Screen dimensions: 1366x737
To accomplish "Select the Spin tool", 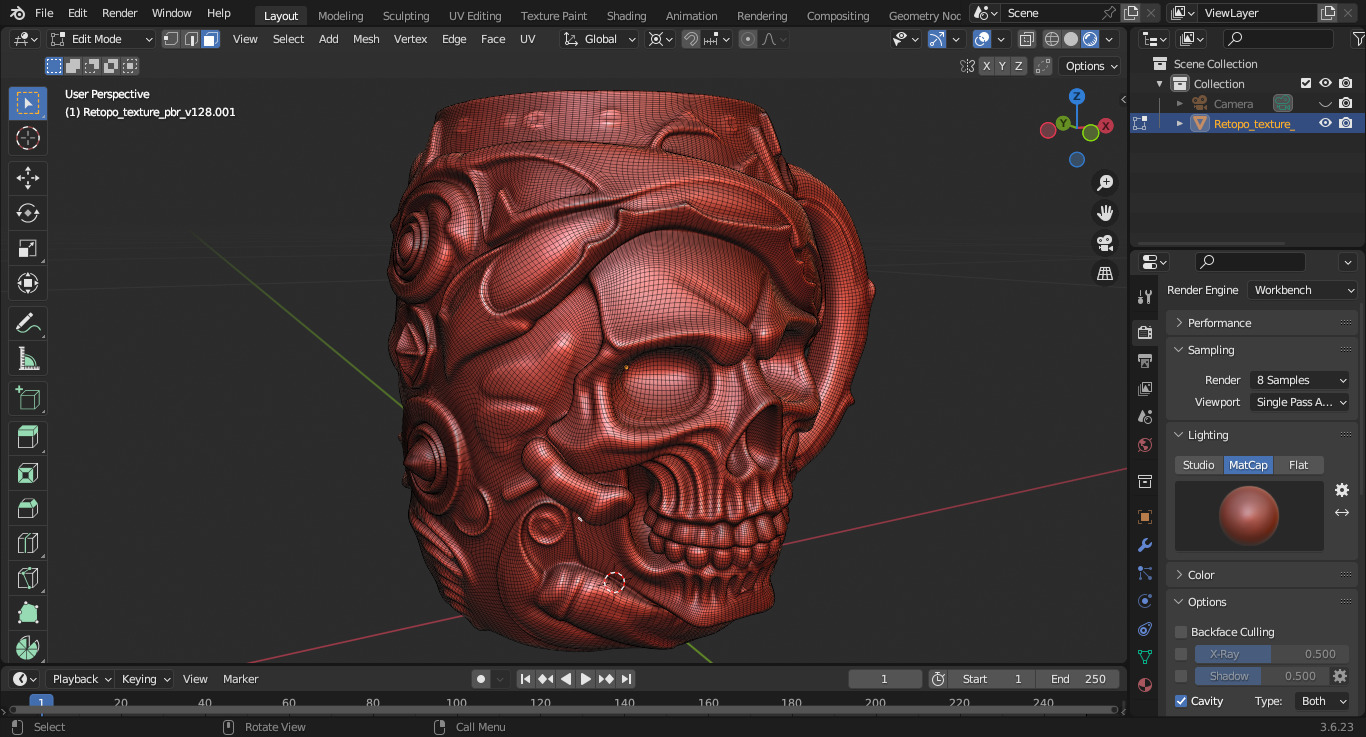I will click(x=28, y=647).
